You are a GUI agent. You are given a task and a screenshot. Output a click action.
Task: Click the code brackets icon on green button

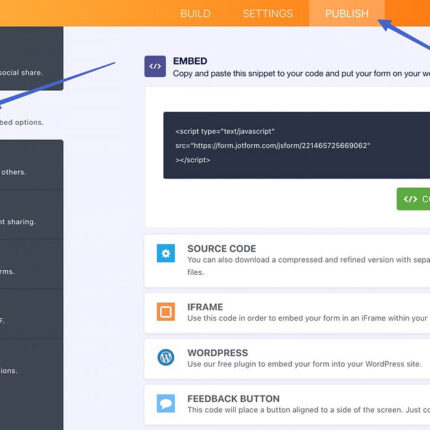click(x=410, y=199)
